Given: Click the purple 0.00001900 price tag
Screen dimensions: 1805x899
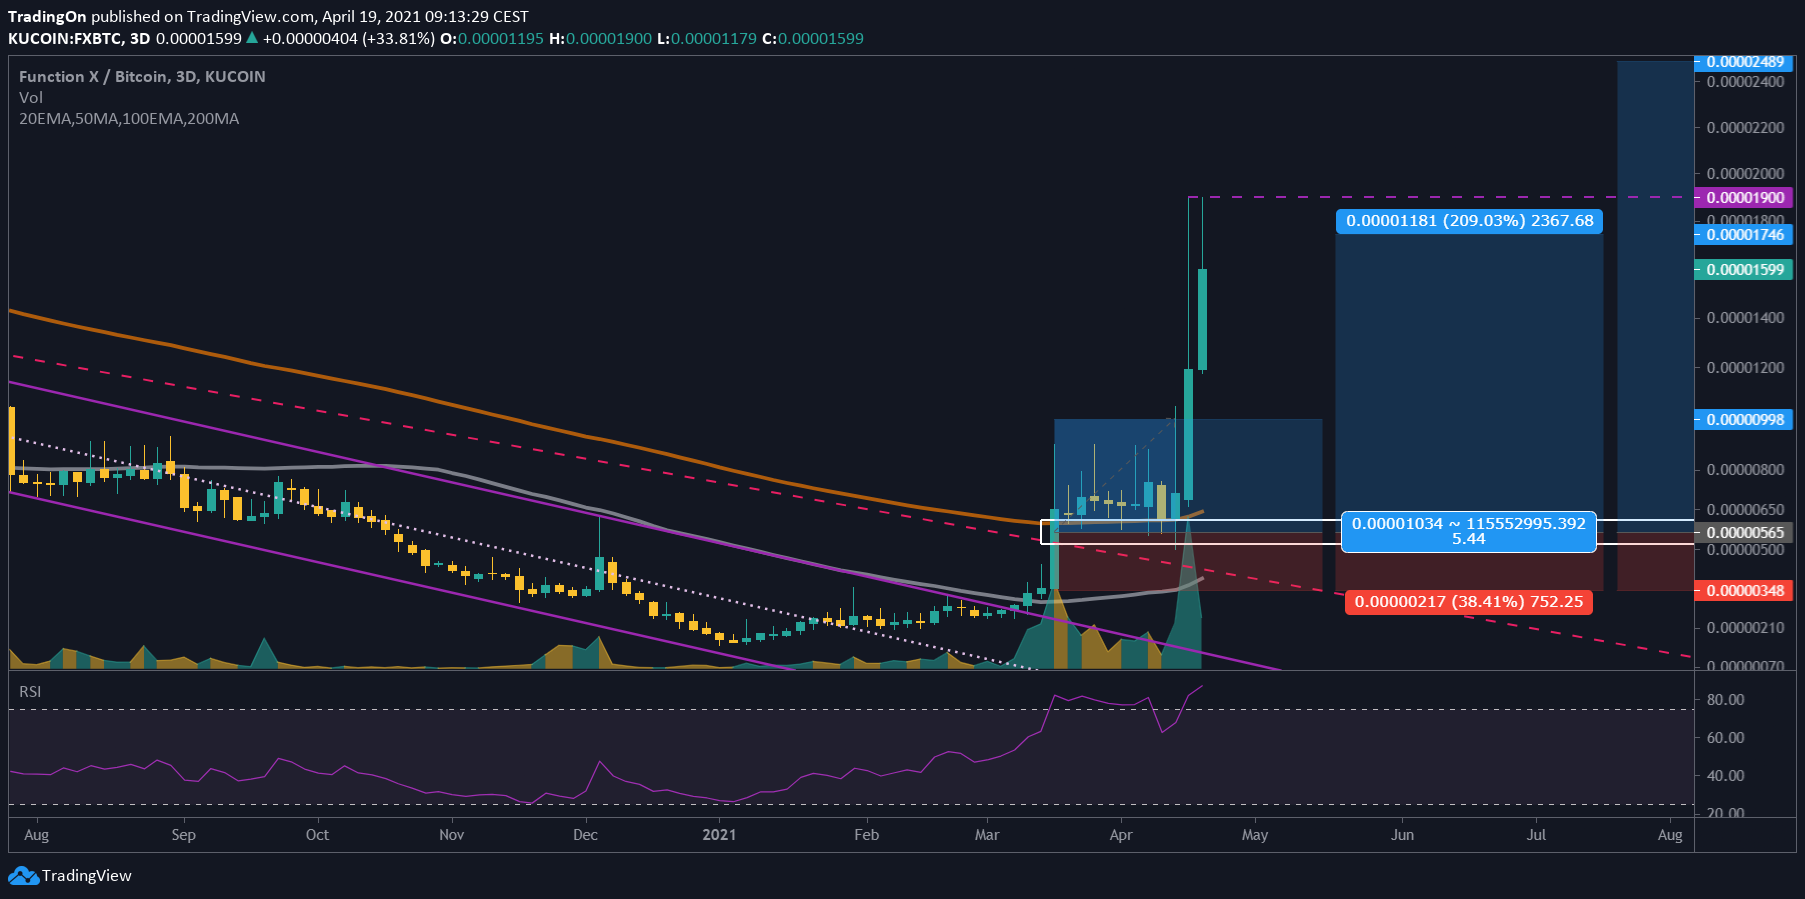Looking at the screenshot, I should point(1745,198).
